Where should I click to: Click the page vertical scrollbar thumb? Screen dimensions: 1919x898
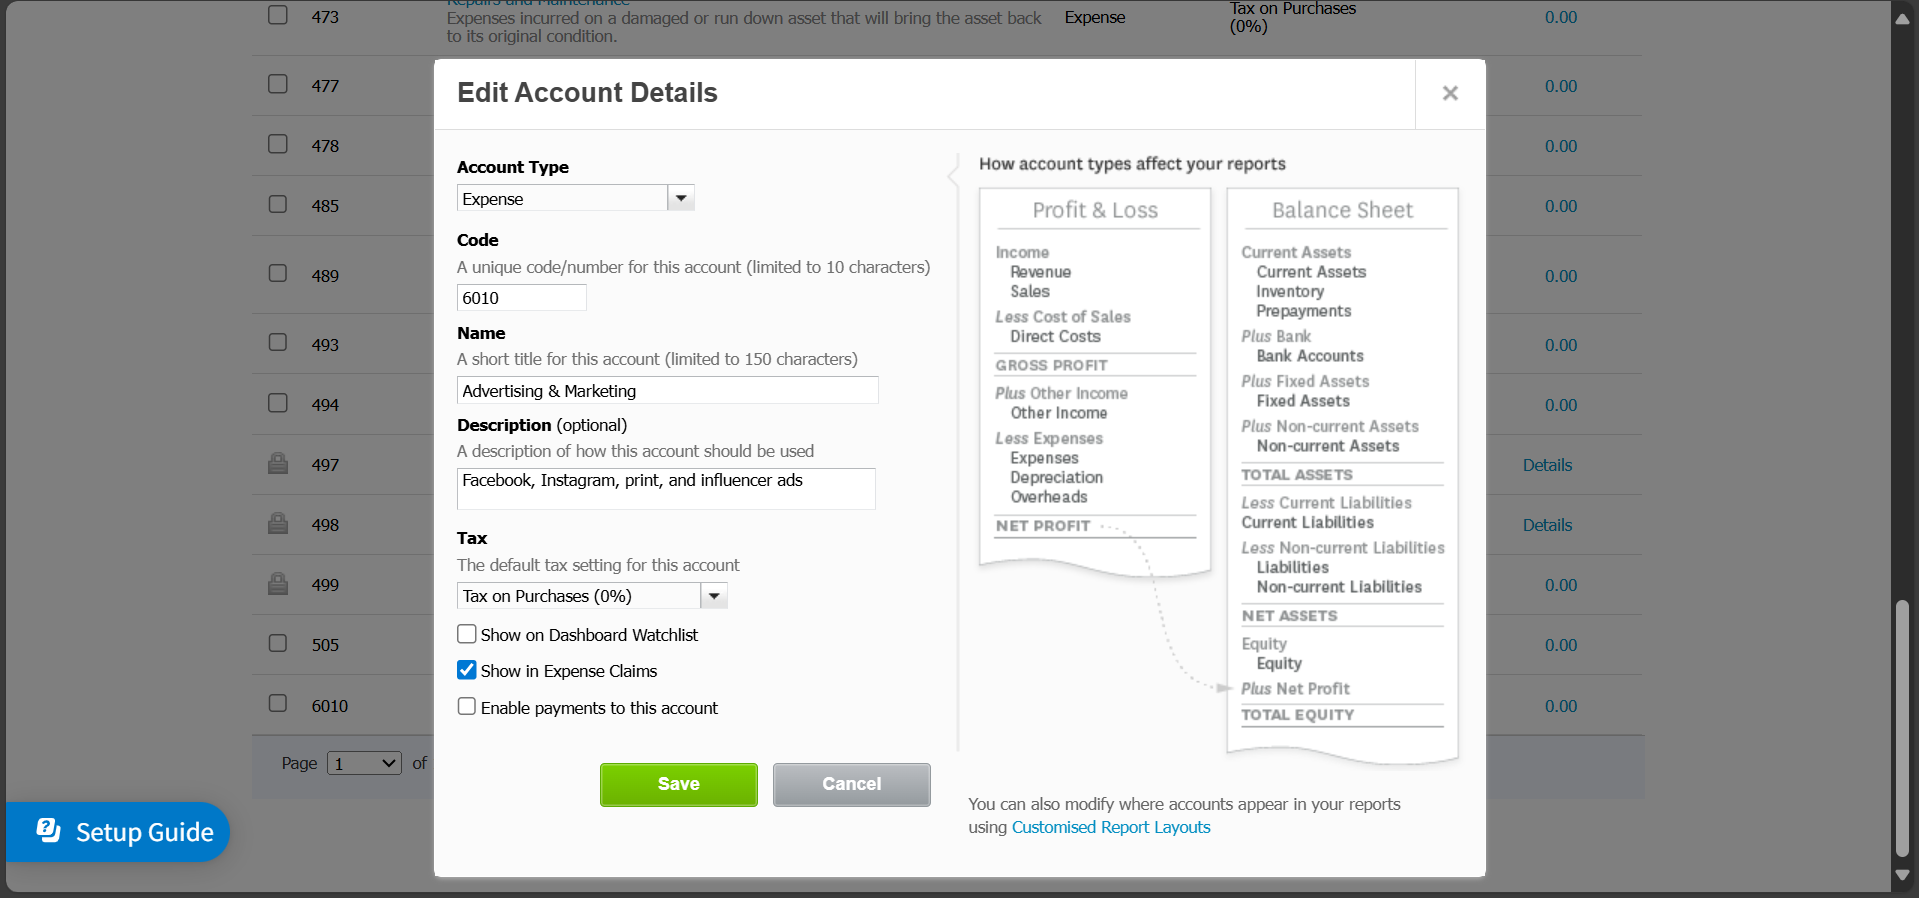tap(1902, 728)
